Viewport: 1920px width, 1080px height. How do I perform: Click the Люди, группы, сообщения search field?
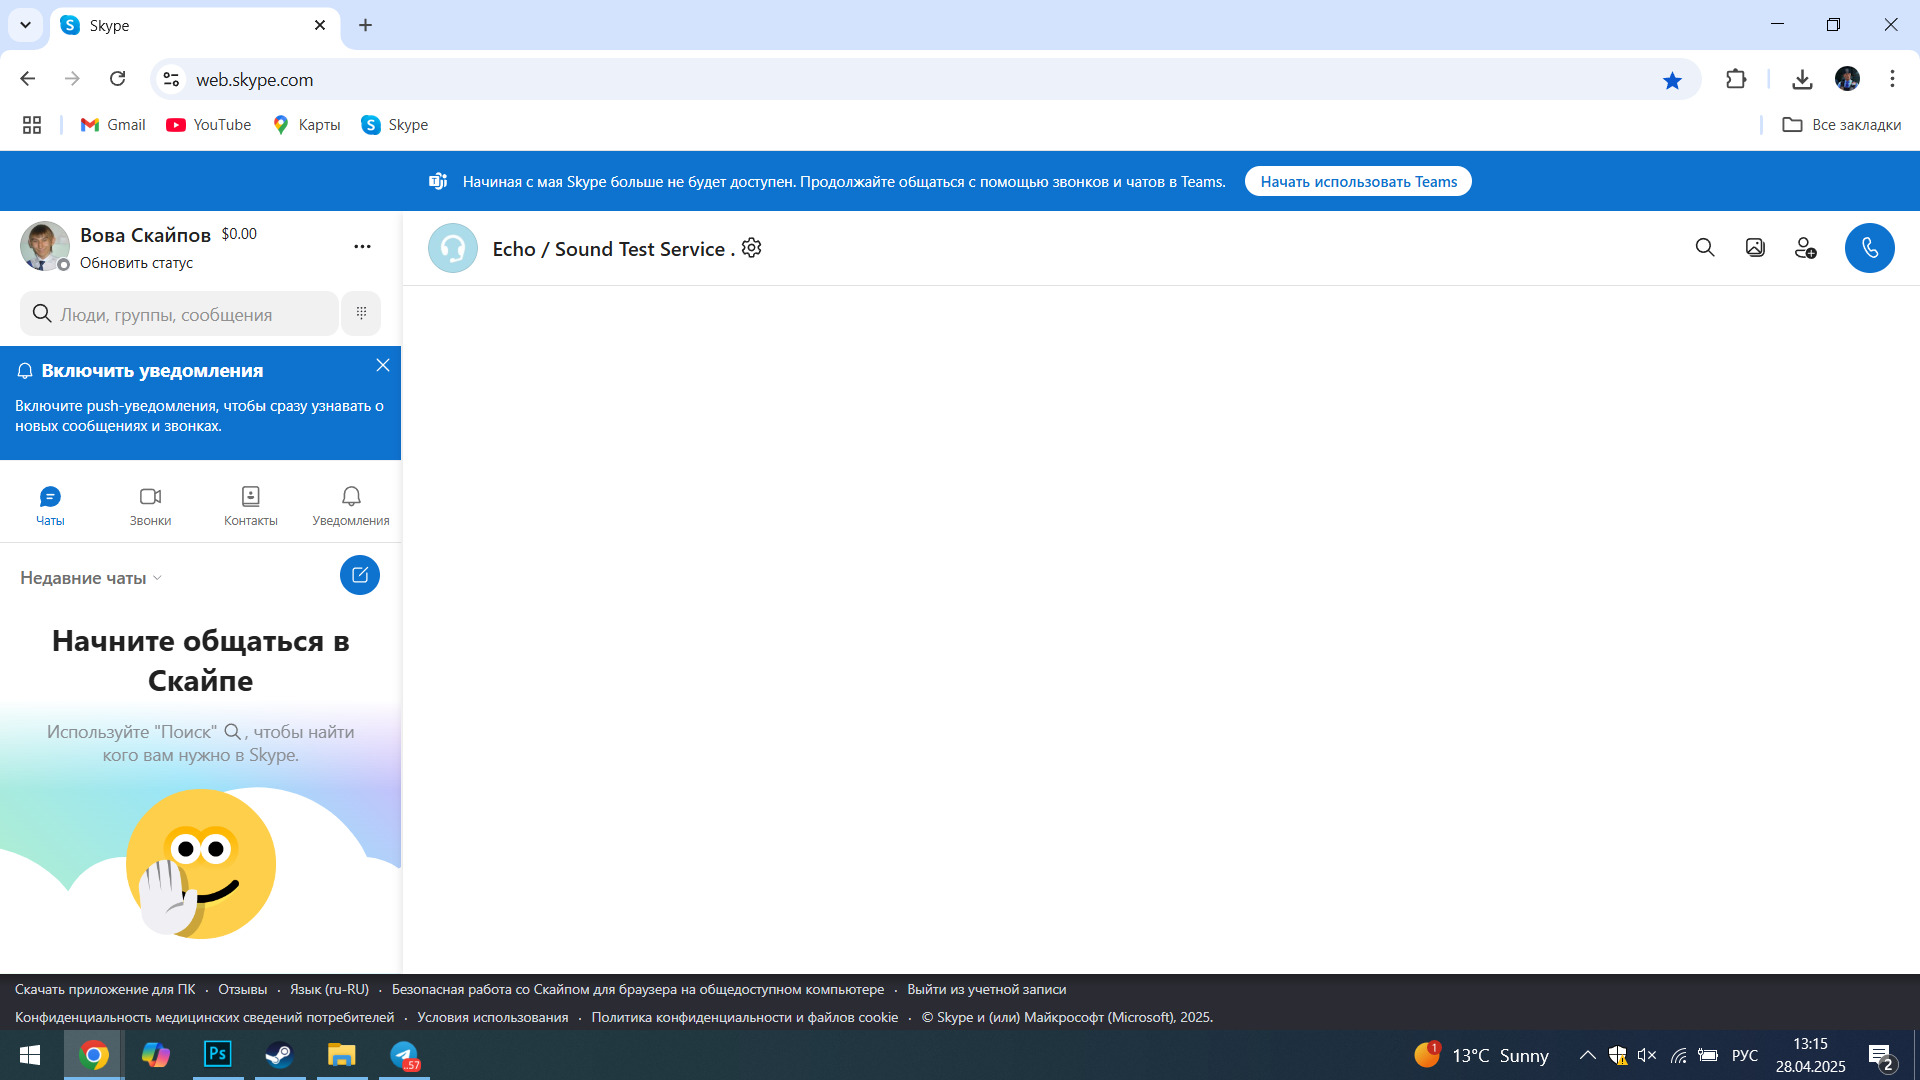click(x=180, y=314)
